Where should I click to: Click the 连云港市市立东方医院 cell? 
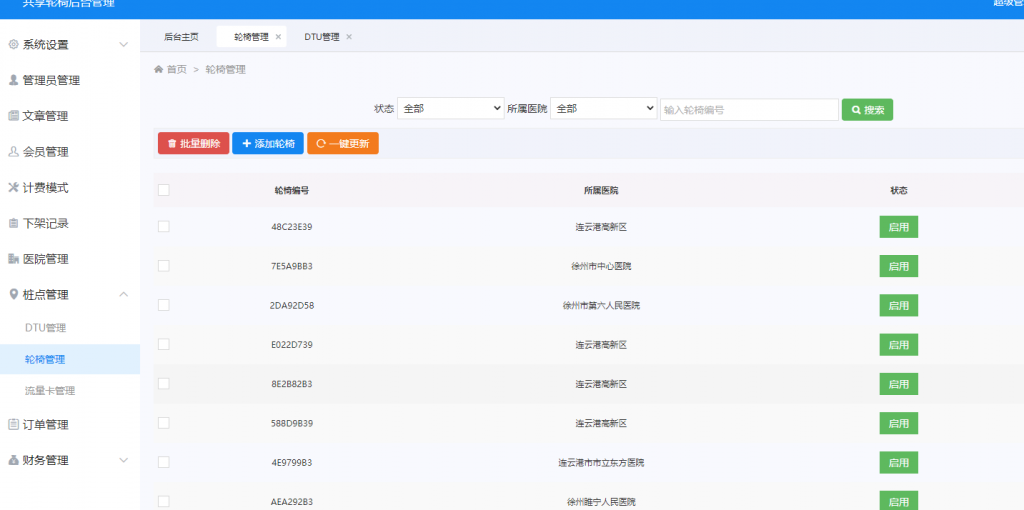click(x=601, y=462)
